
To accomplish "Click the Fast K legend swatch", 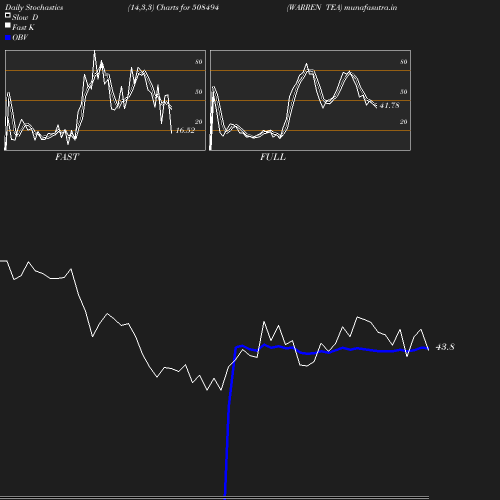I will (x=8, y=25).
